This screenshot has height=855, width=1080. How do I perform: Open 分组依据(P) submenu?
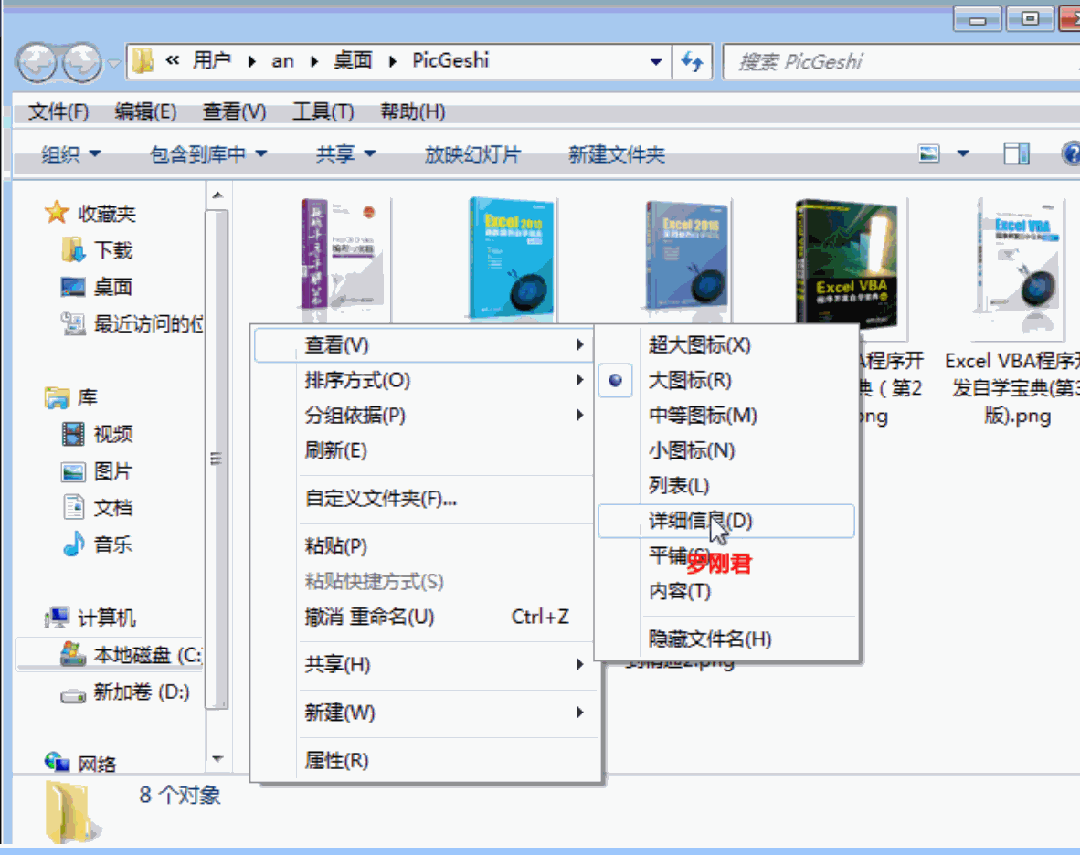click(x=424, y=415)
